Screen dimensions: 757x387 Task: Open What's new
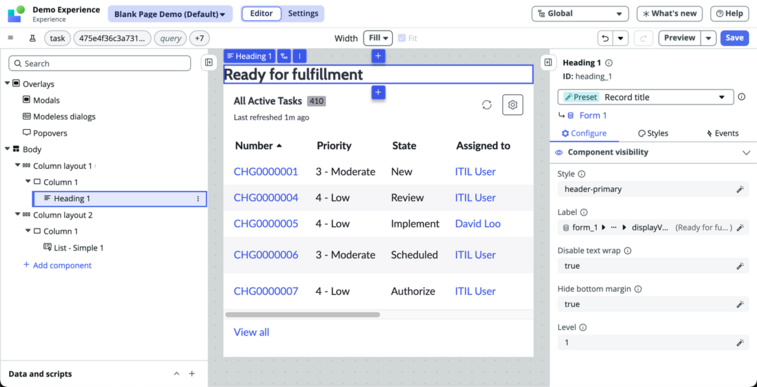pyautogui.click(x=670, y=14)
